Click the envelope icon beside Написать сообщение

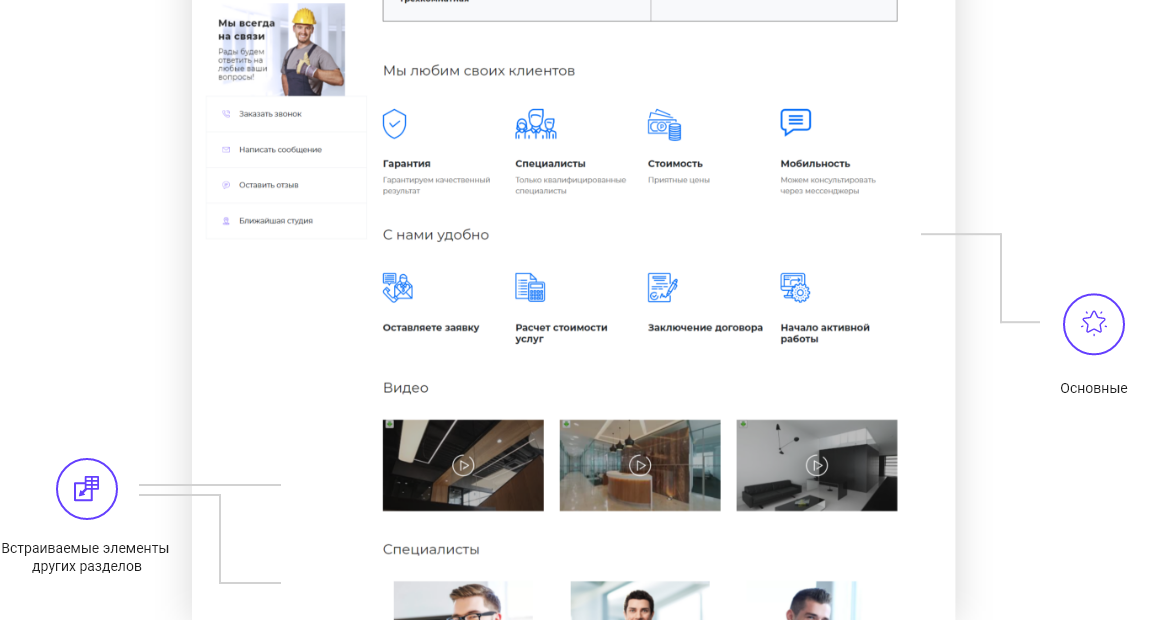click(x=226, y=150)
